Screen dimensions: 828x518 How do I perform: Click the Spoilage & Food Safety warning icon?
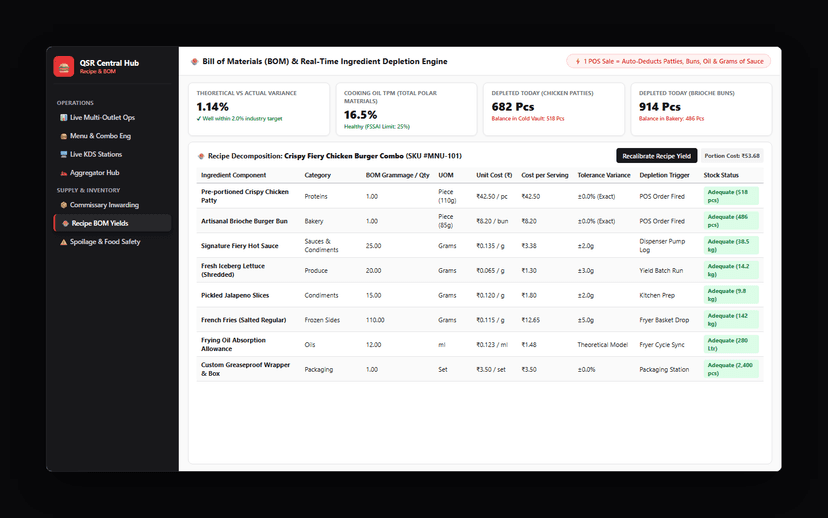pyautogui.click(x=63, y=242)
